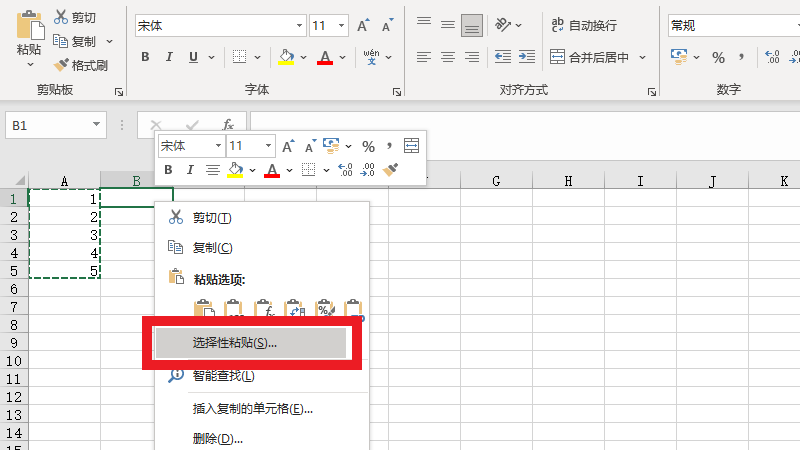
Task: Click the ribbon's increase font size icon
Action: [363, 25]
